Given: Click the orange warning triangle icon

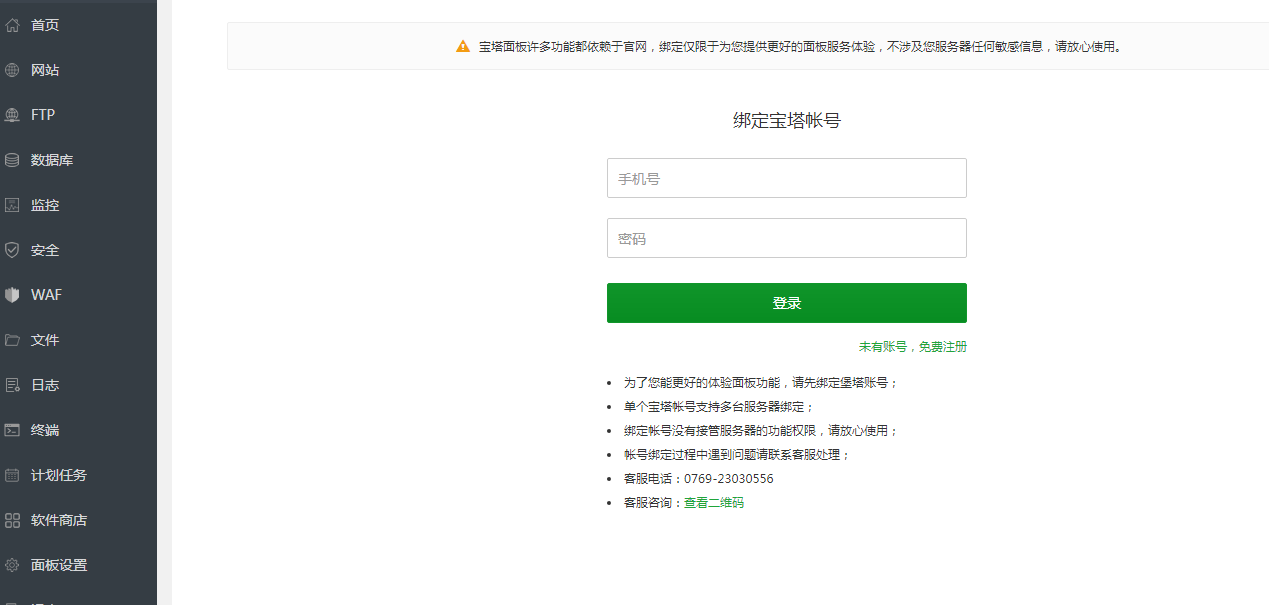Looking at the screenshot, I should pyautogui.click(x=463, y=46).
